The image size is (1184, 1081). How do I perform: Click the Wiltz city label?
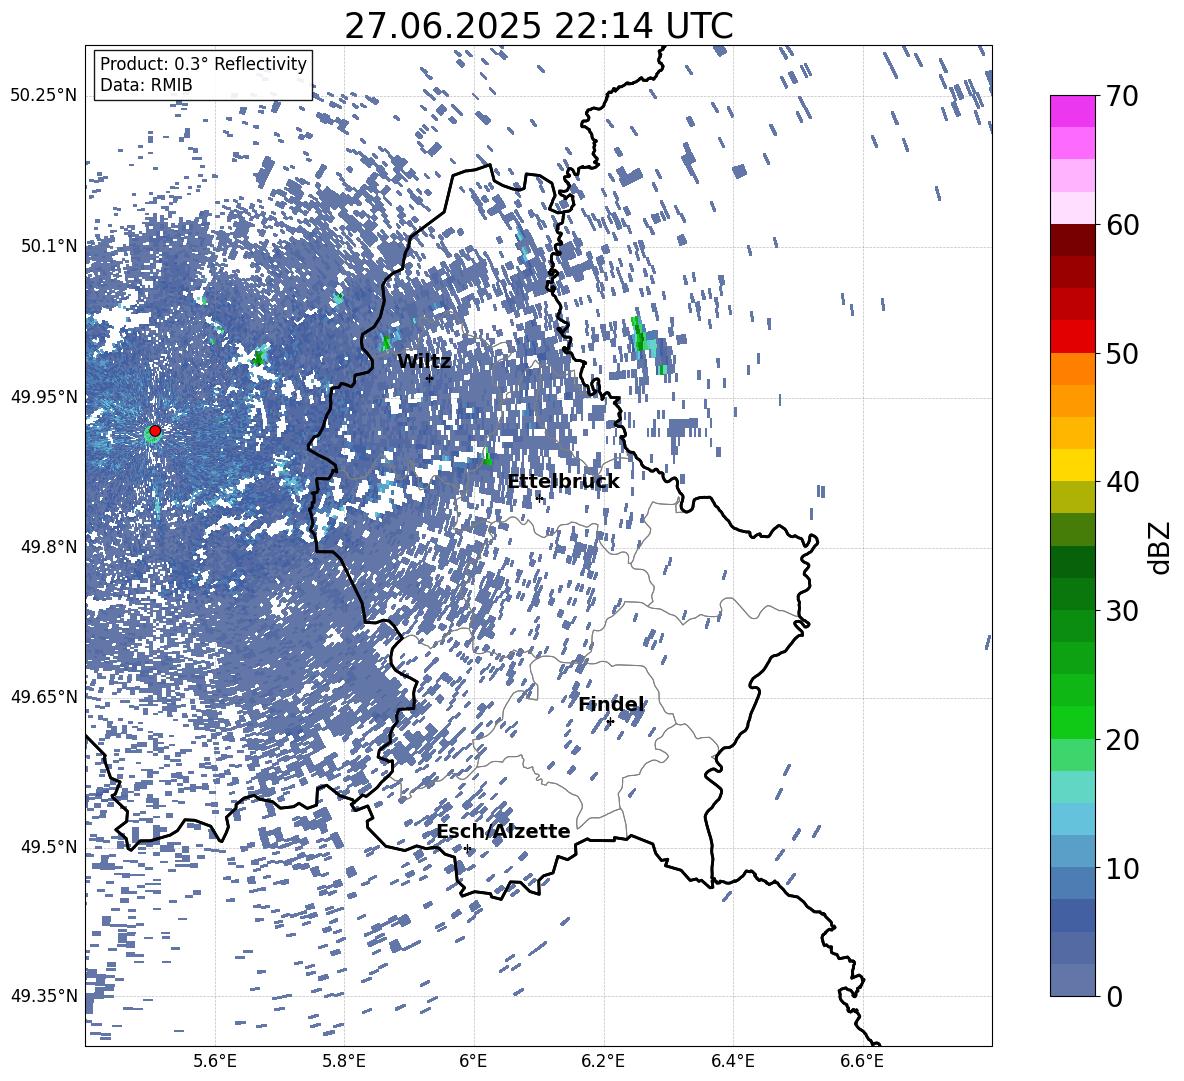pos(424,362)
